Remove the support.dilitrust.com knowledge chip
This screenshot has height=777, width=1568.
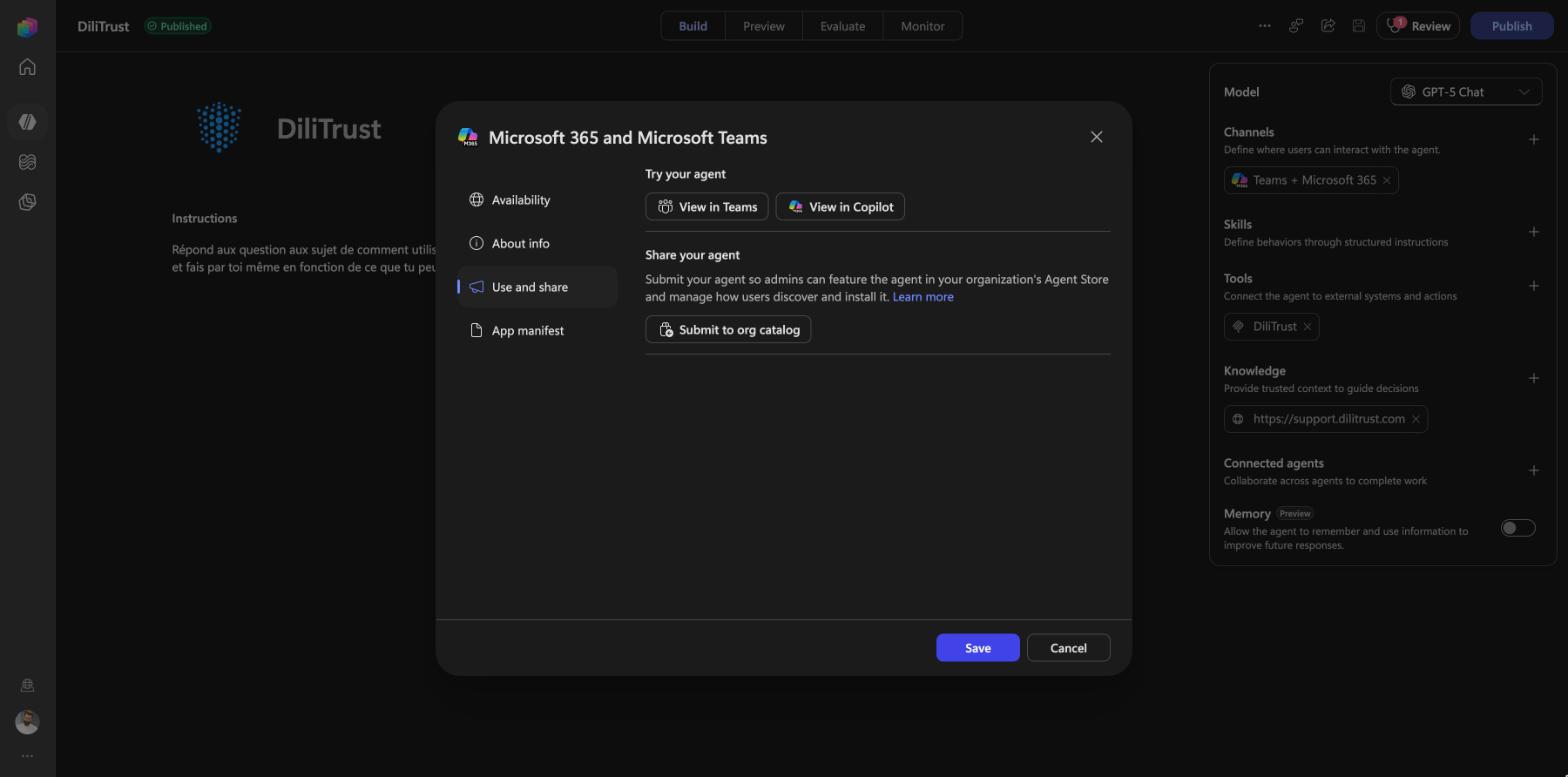(1416, 419)
